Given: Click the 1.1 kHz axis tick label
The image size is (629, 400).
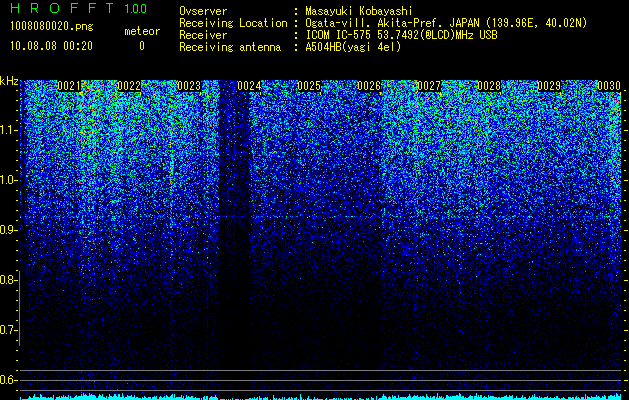Looking at the screenshot, I should 8,130.
